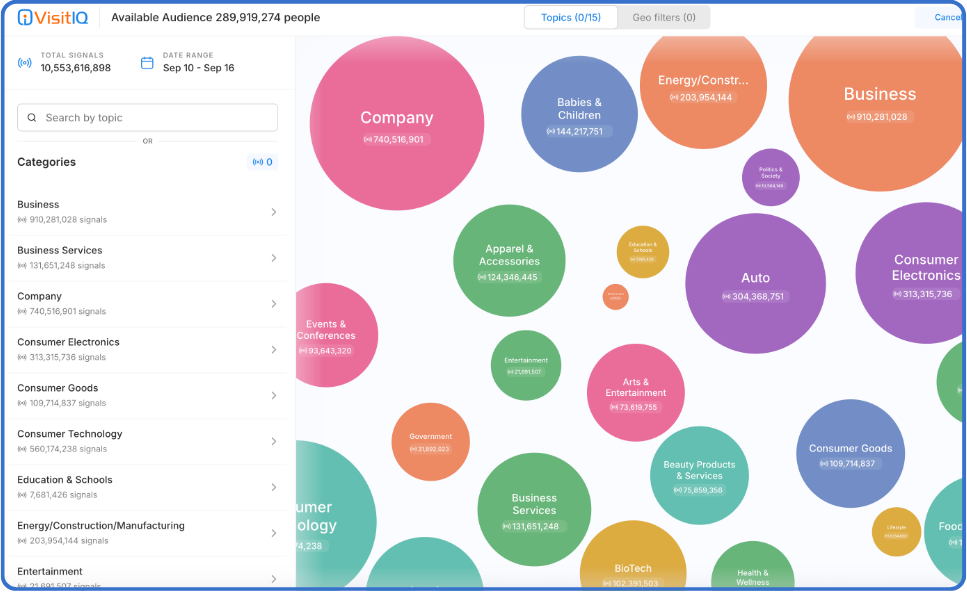Click the Categories signal counter badge

tap(263, 162)
